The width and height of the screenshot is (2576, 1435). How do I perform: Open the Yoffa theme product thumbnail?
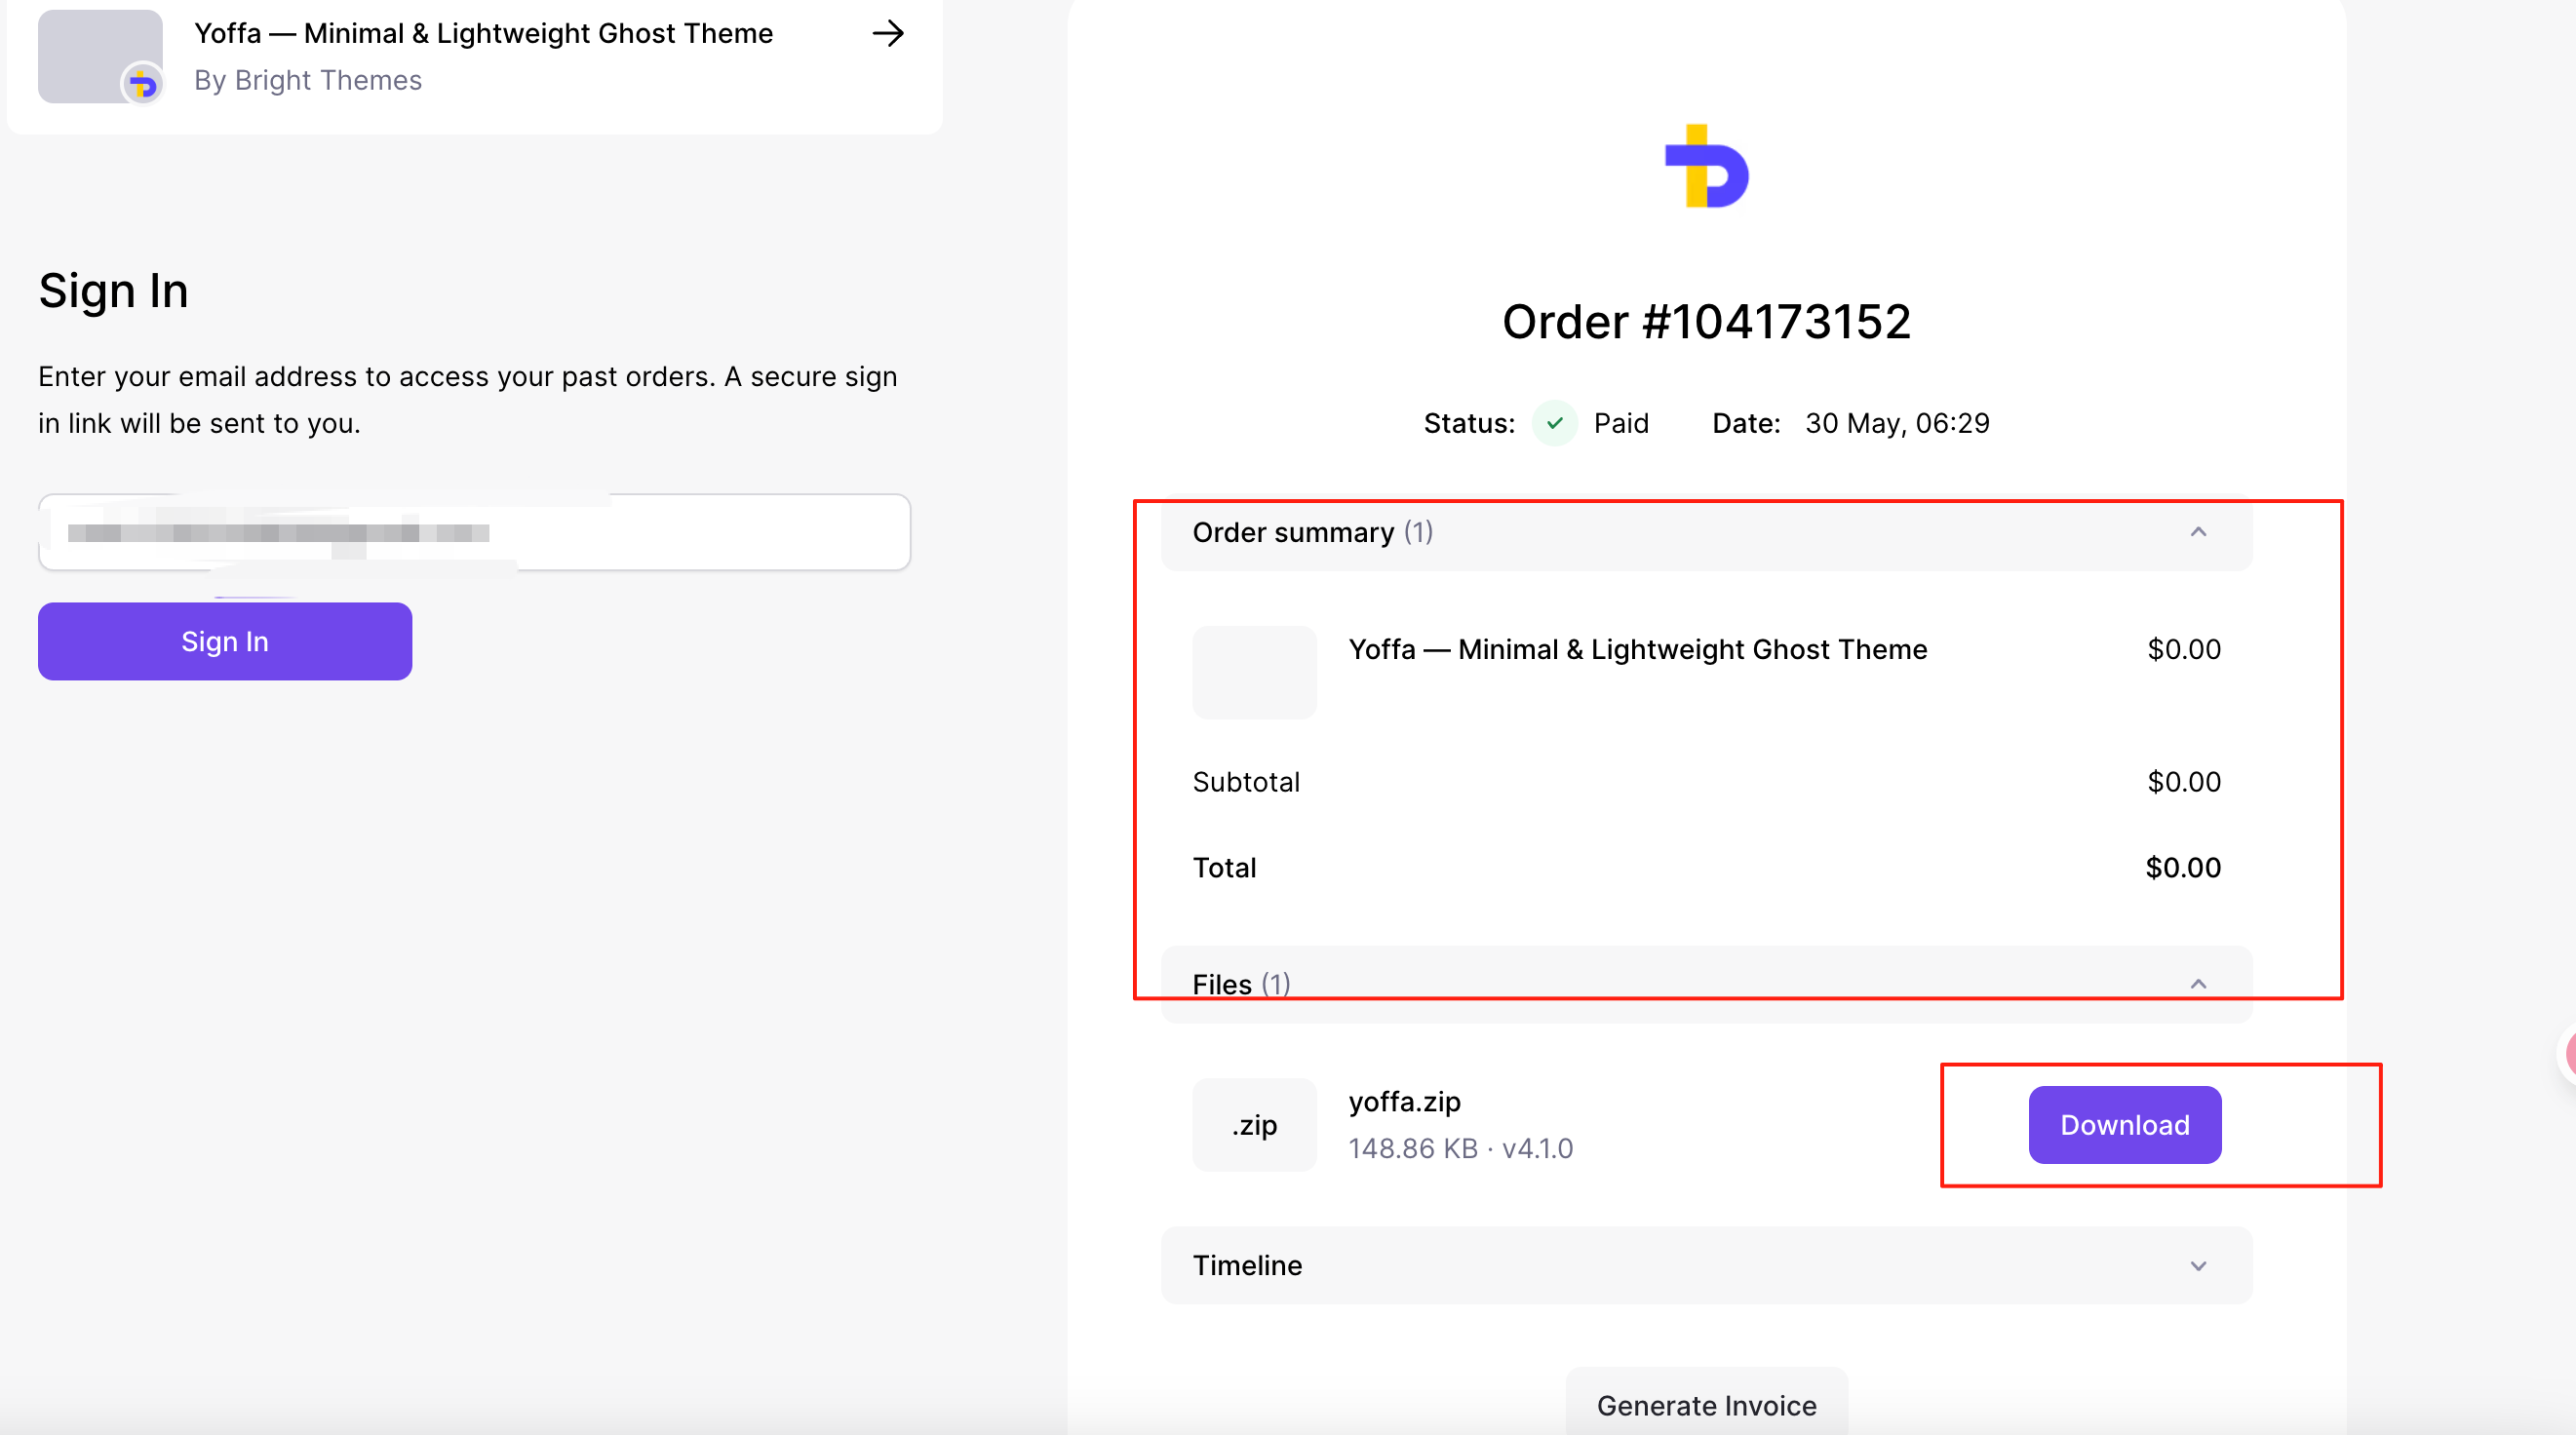click(x=100, y=56)
